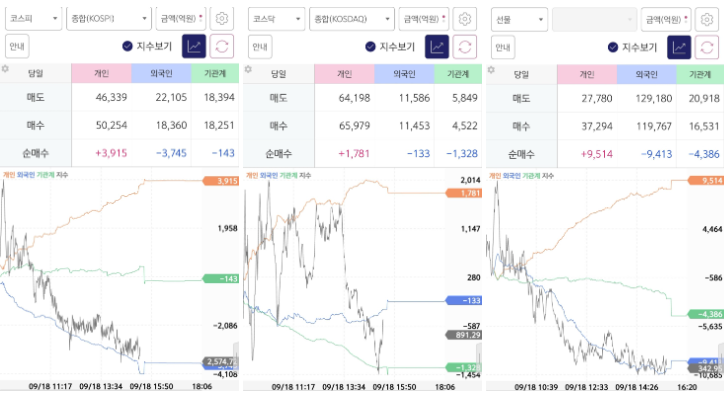Click blue -133 value tag on KOSDAQ chart

(x=464, y=300)
